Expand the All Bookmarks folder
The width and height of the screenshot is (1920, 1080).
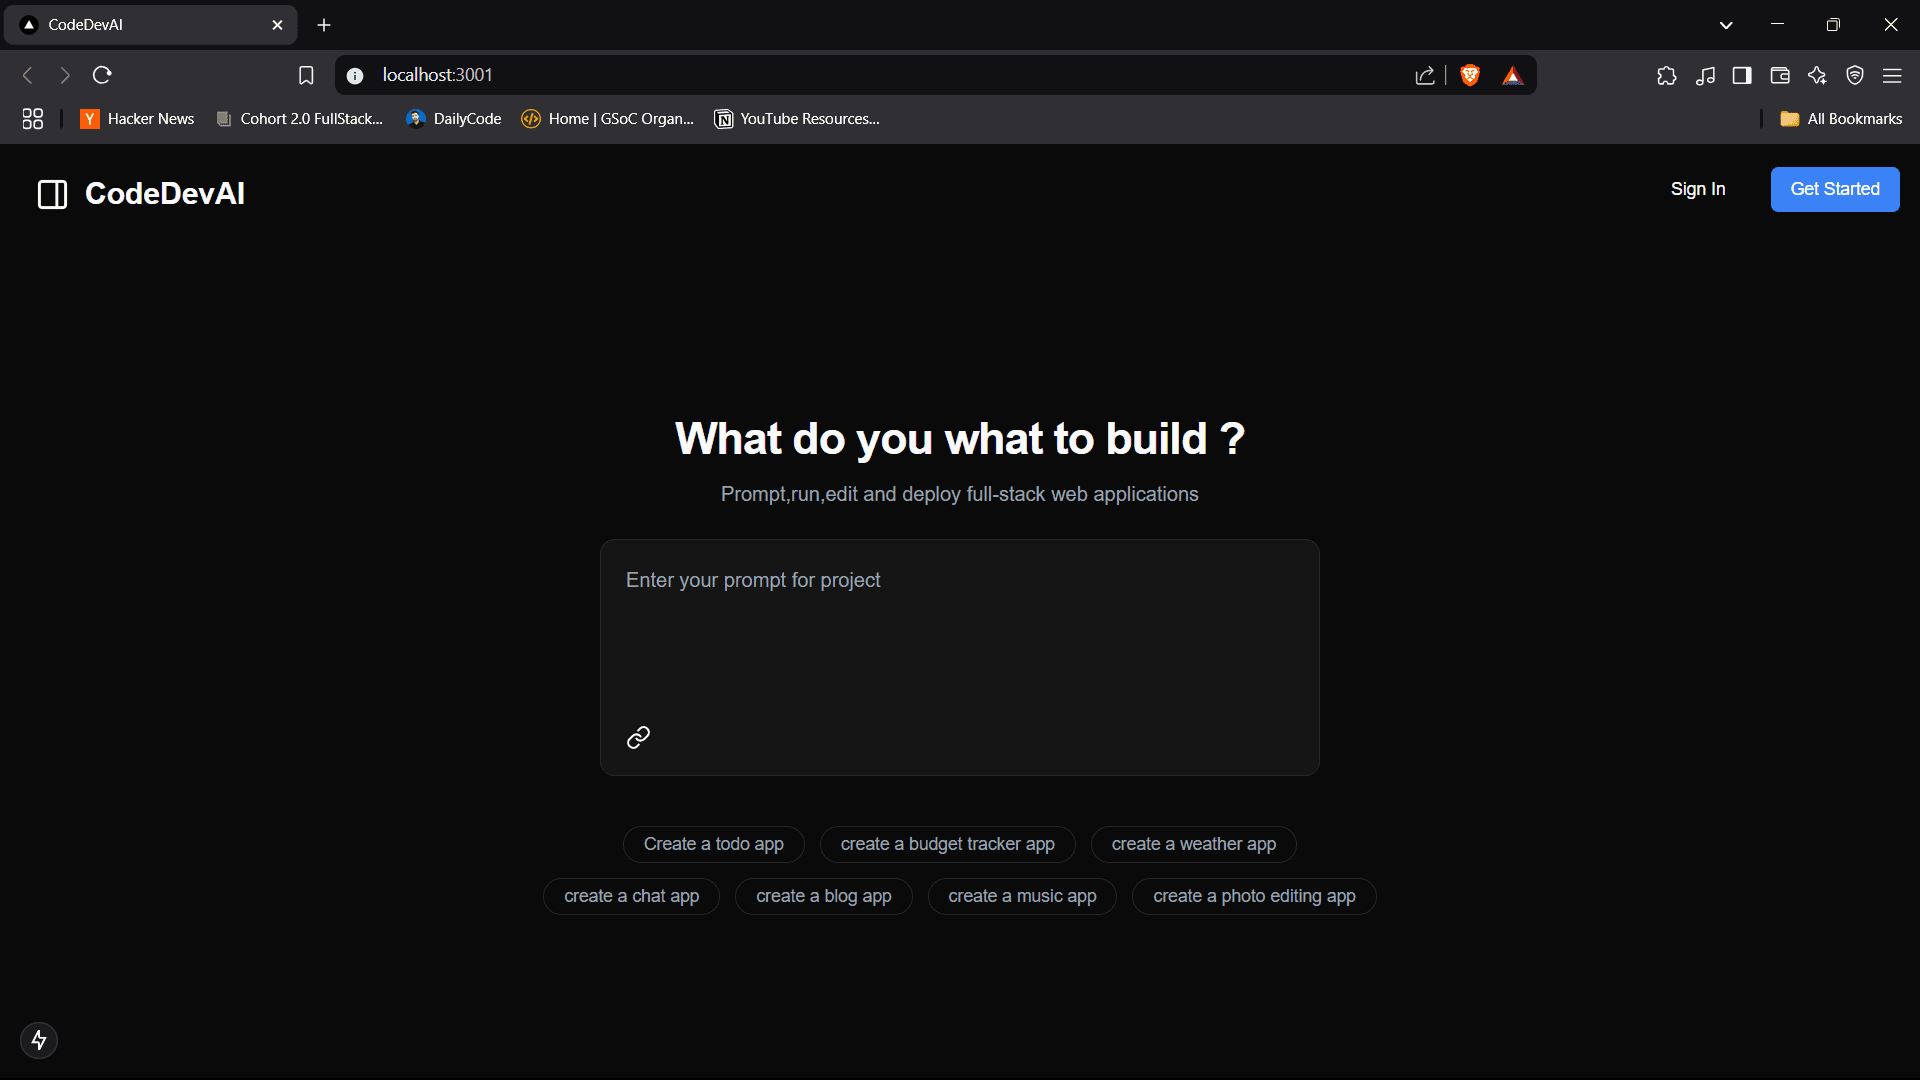pyautogui.click(x=1841, y=119)
